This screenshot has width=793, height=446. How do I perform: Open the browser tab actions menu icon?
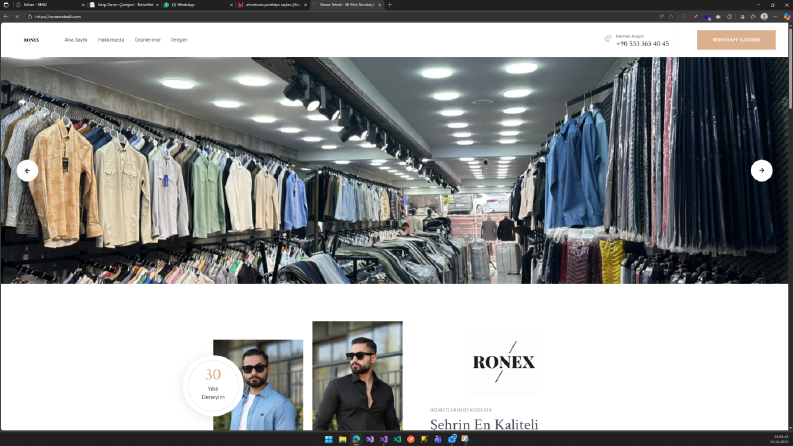click(6, 5)
